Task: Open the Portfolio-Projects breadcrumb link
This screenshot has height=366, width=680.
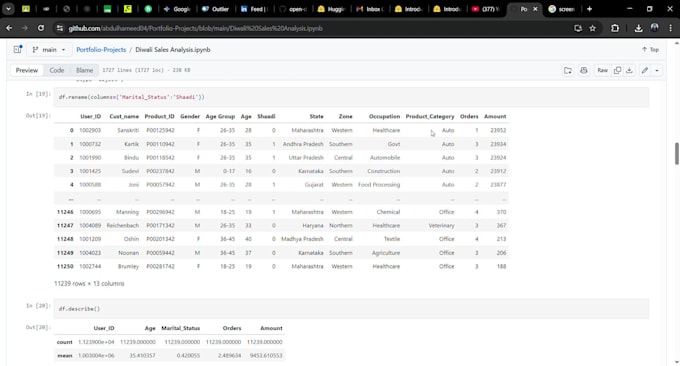Action: (101, 49)
